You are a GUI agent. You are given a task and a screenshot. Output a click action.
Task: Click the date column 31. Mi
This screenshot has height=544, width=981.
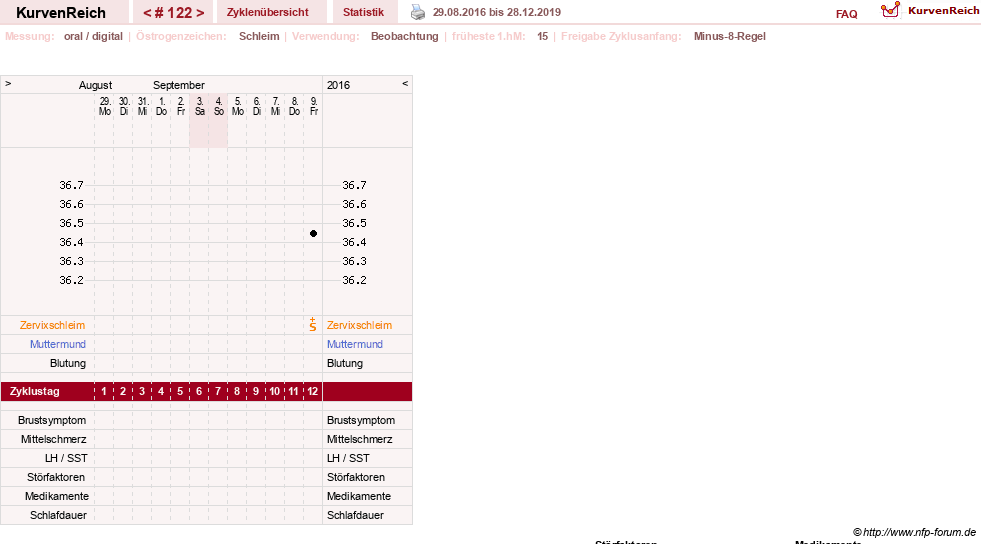pyautogui.click(x=143, y=106)
